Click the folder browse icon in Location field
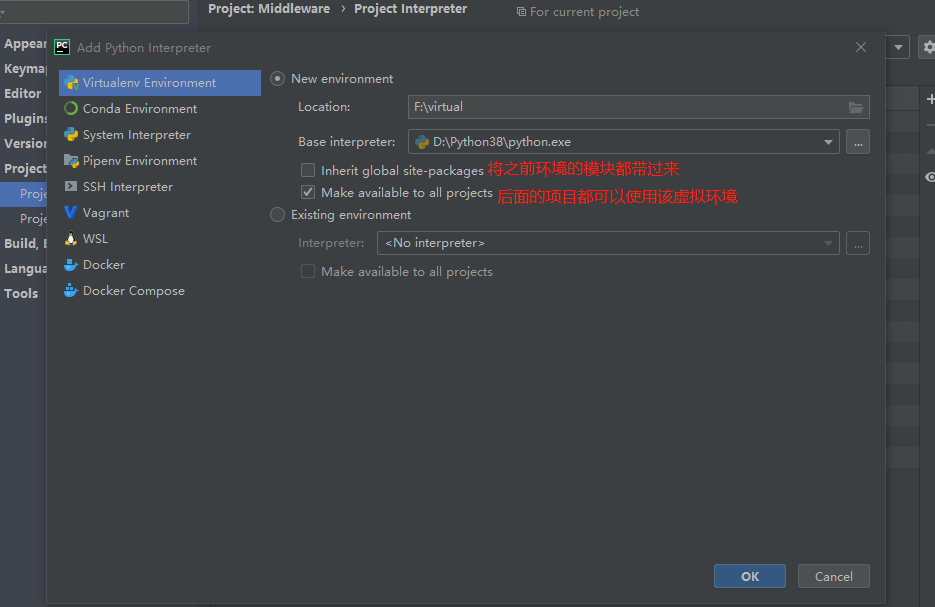 click(x=856, y=107)
